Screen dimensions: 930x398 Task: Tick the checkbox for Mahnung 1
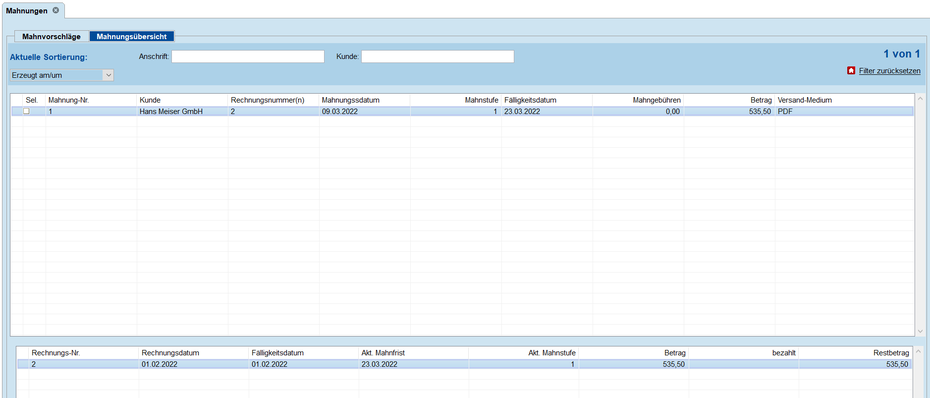pos(26,111)
